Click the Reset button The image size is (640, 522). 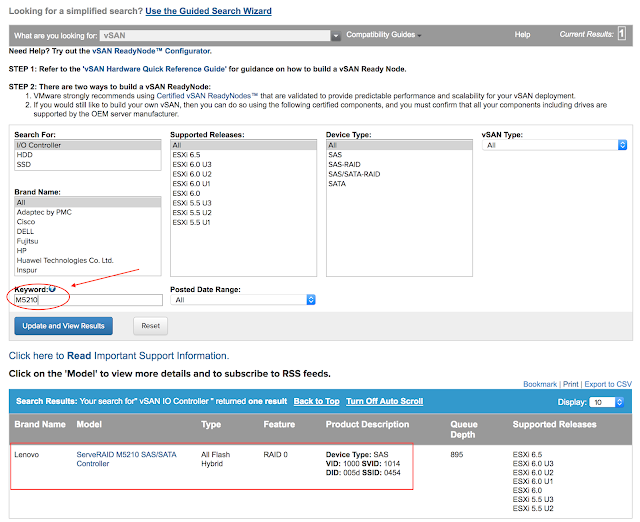point(150,326)
